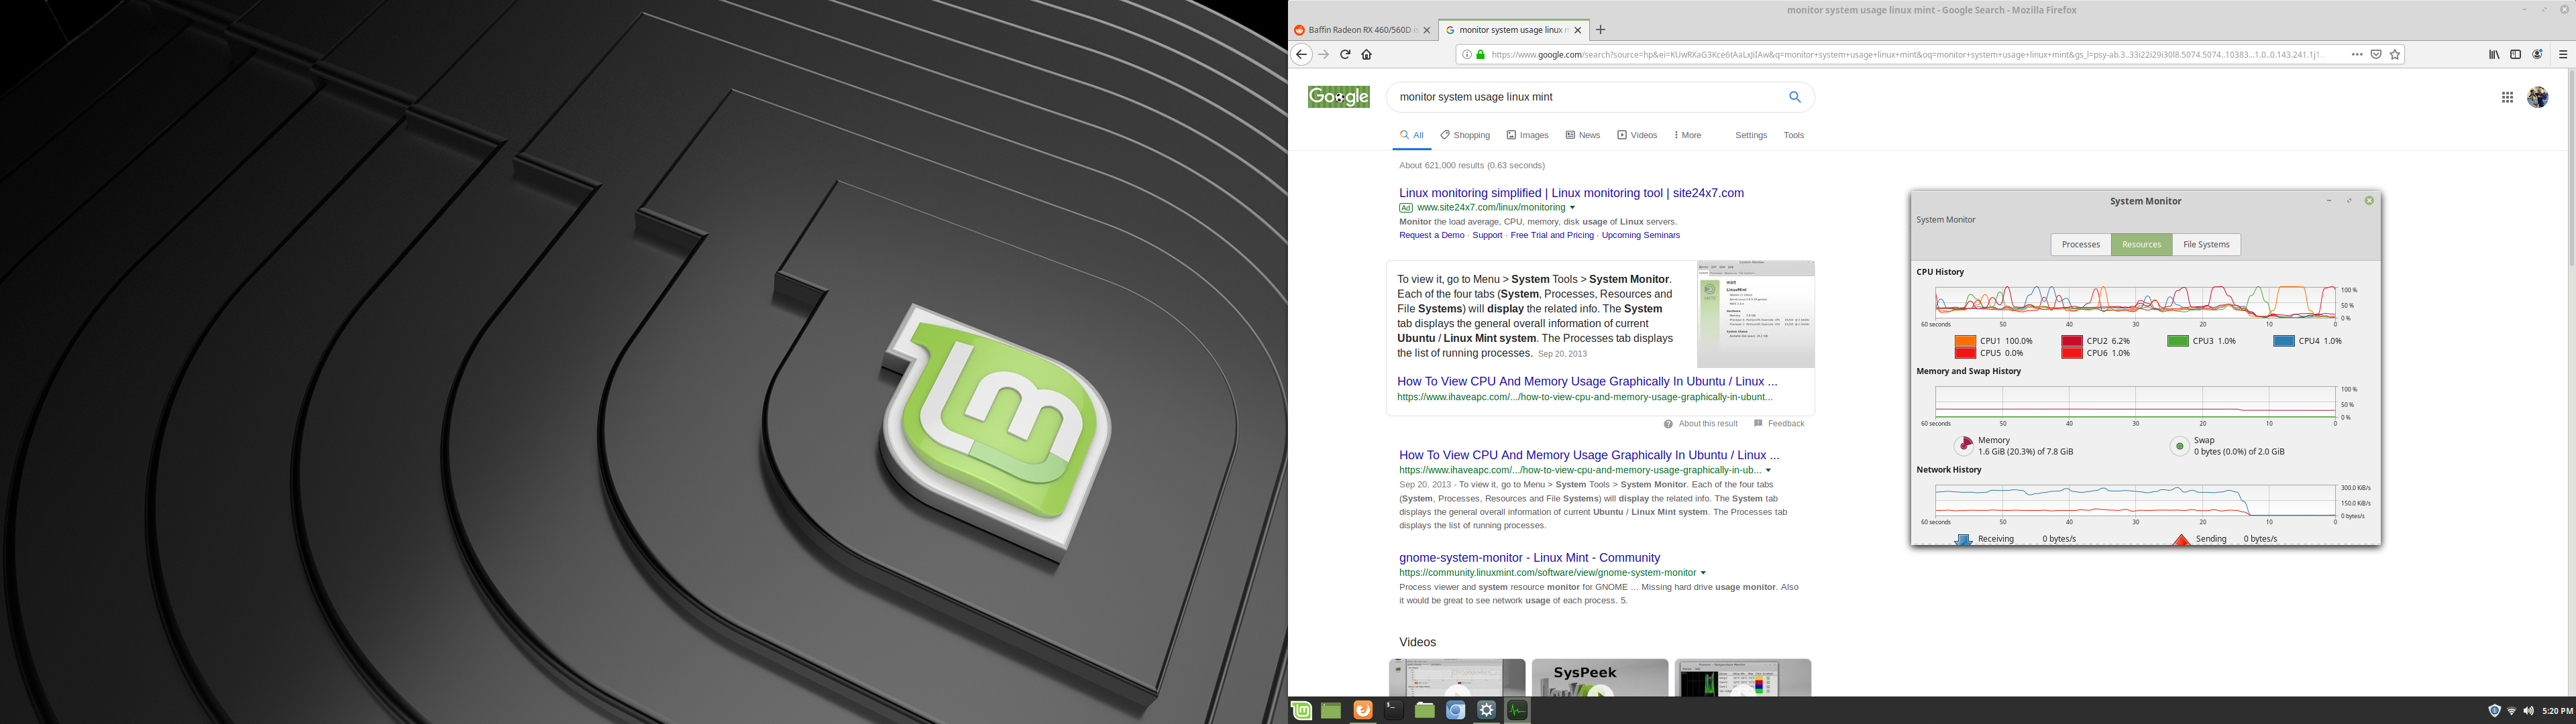Select the News search tab
This screenshot has width=2576, height=724.
(1583, 135)
